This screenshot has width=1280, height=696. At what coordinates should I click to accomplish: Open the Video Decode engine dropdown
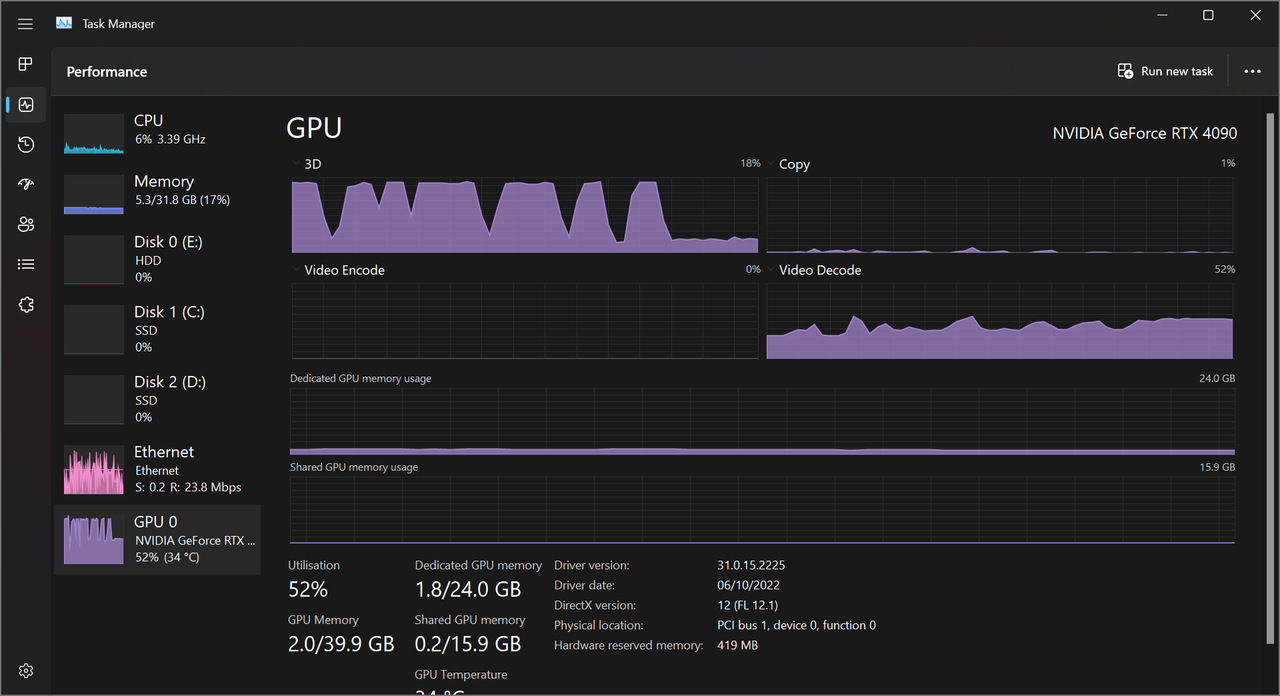[x=814, y=270]
